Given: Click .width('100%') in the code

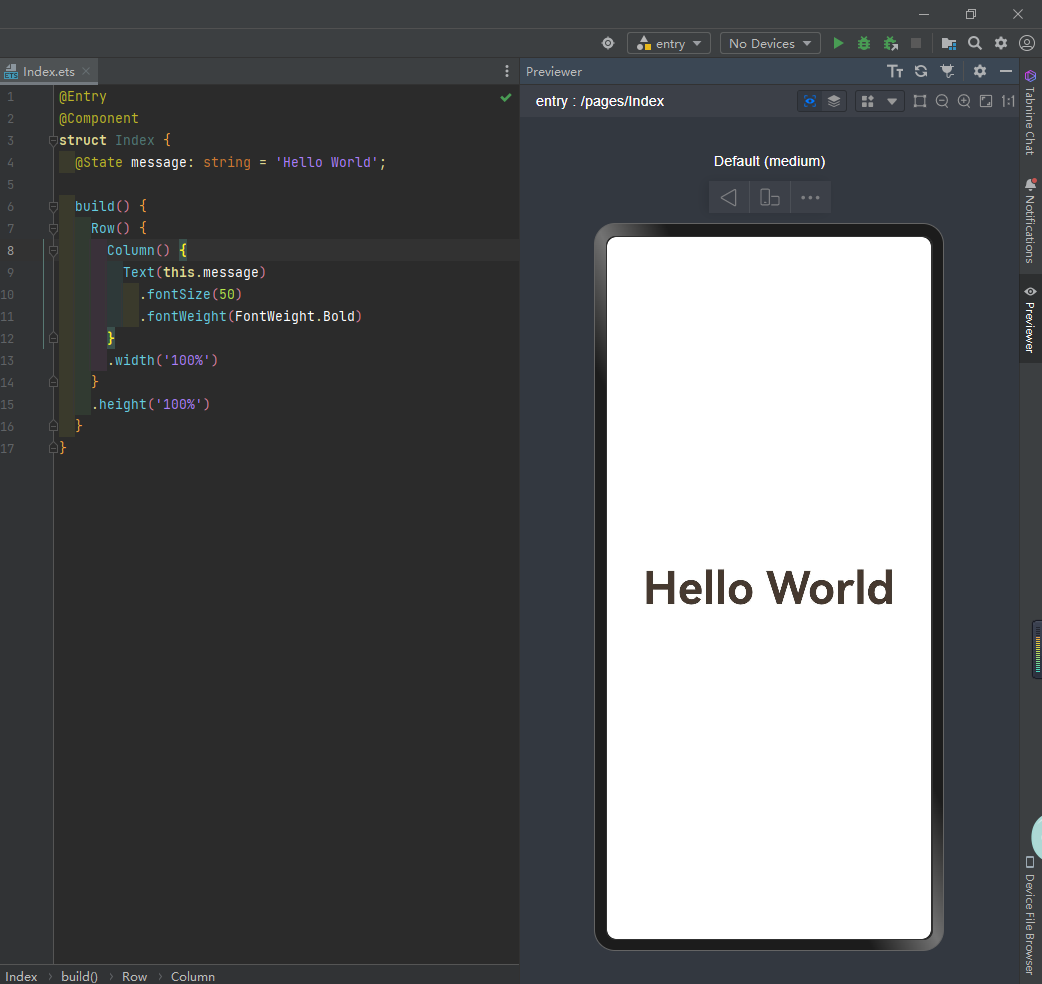Looking at the screenshot, I should tap(163, 360).
